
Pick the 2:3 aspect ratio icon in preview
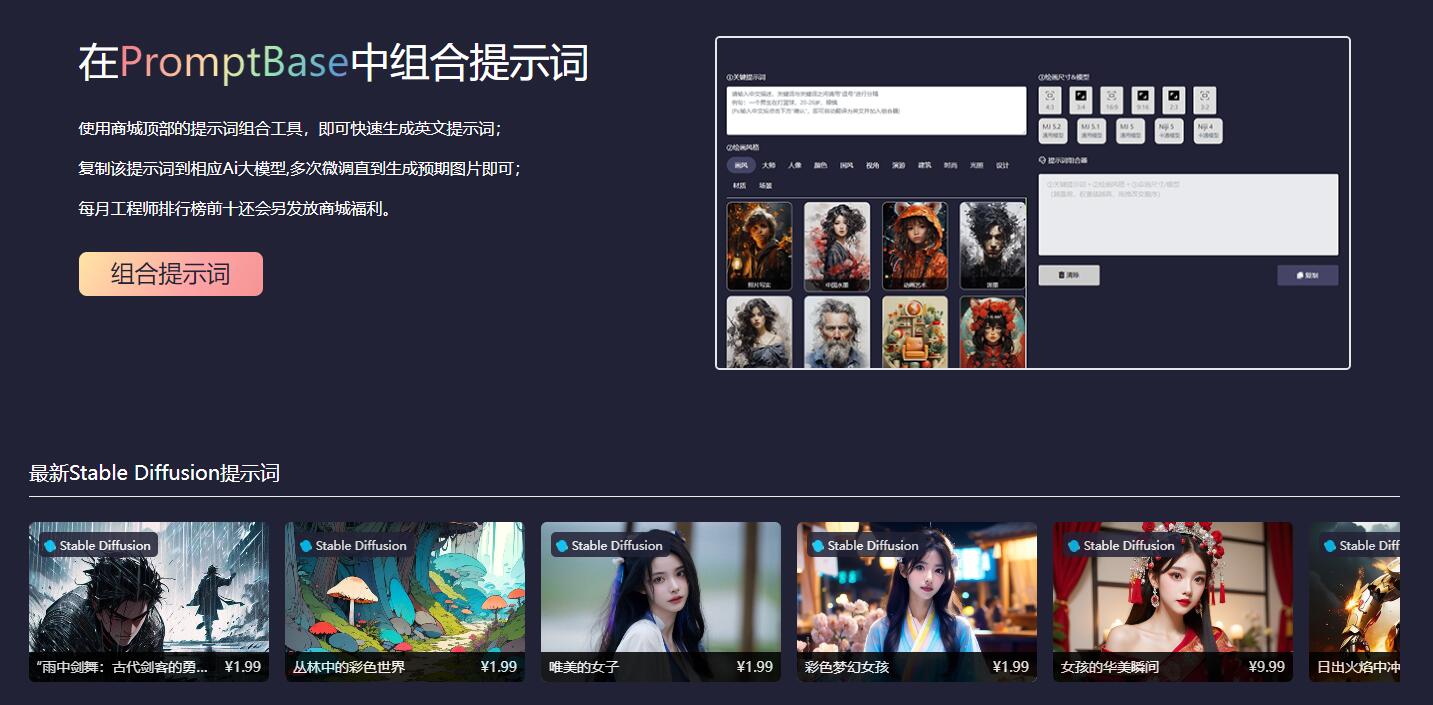click(x=1174, y=100)
